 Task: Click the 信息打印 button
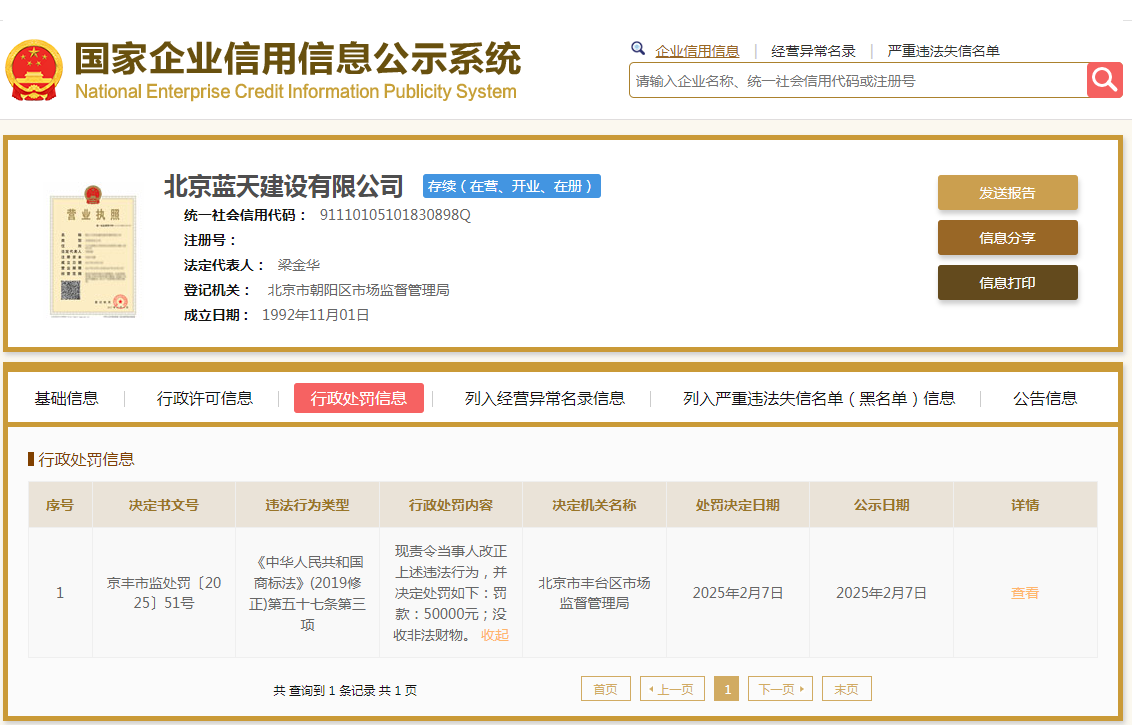click(x=1007, y=282)
